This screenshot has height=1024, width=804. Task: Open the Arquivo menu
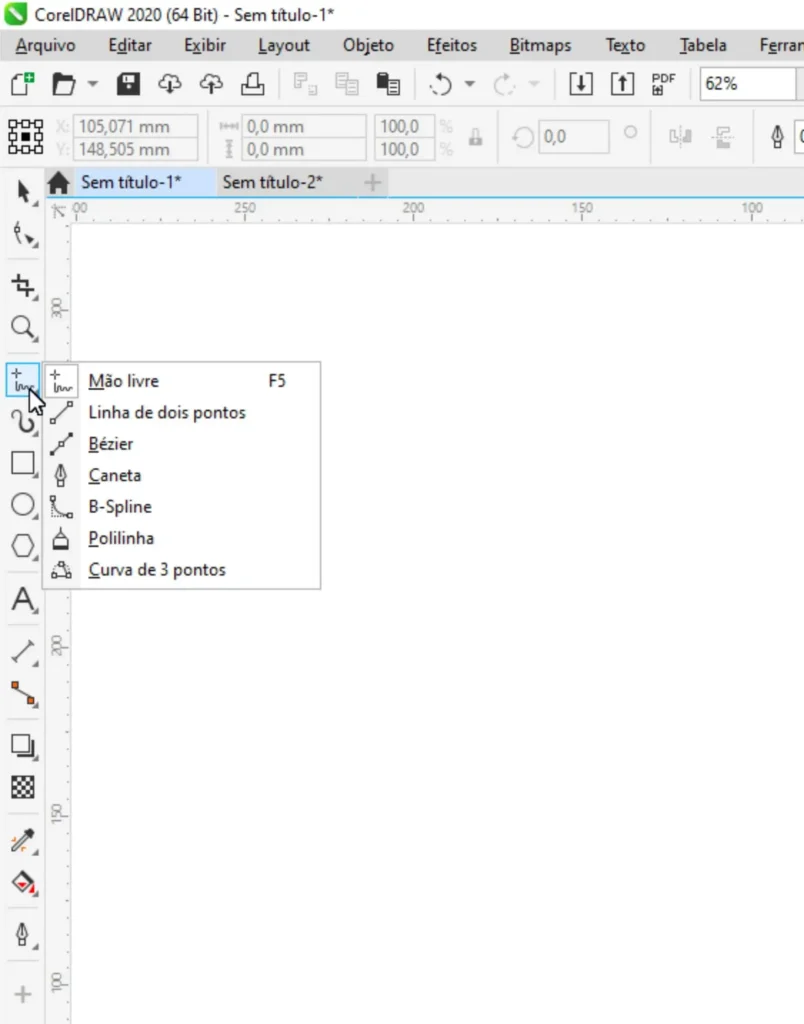[46, 45]
